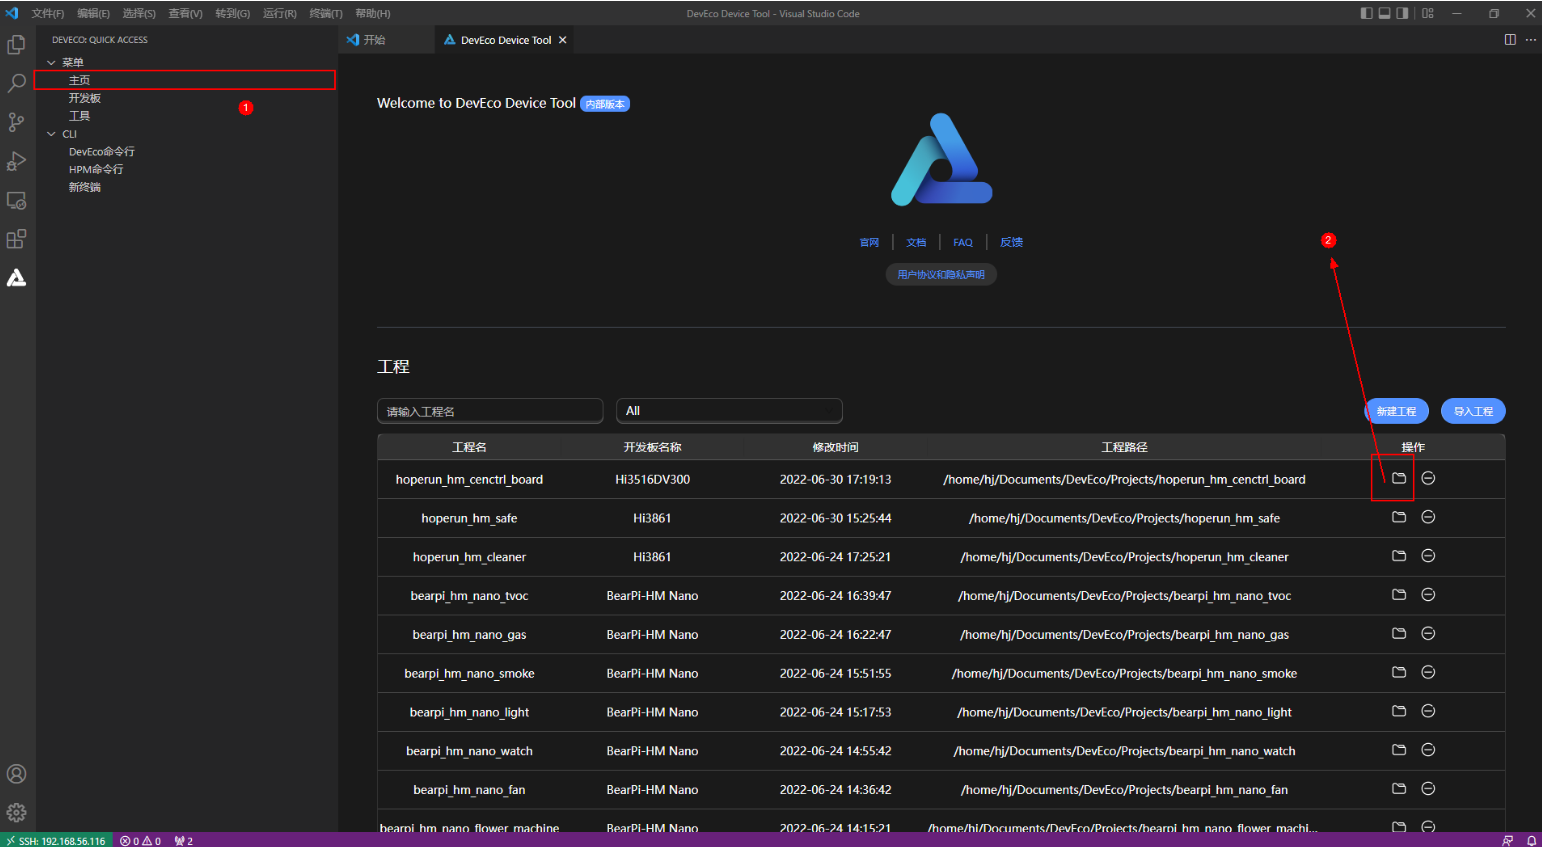Screen dimensions: 1542x847
Task: Open folder for hoperun_hm_cleaner project
Action: point(1399,556)
